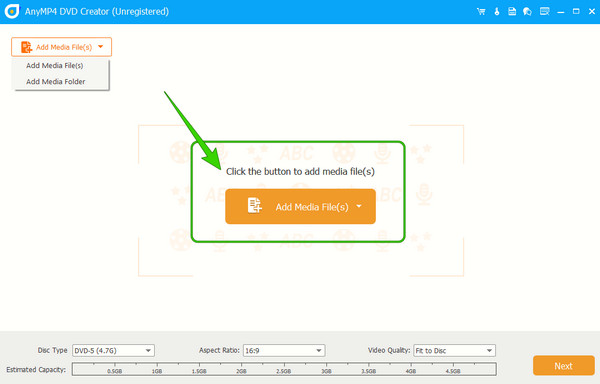Click the file icon on the top-left Add Media button
The image size is (600, 384).
[26, 47]
